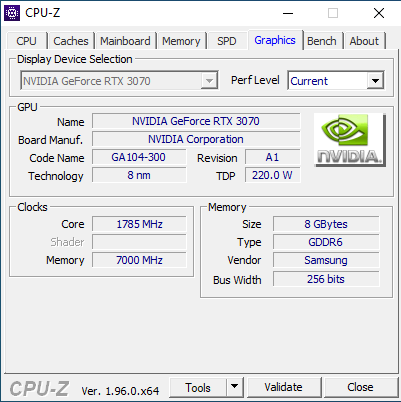Click the NVIDIA Corporation board manufacturer value
The height and width of the screenshot is (402, 401).
196,139
